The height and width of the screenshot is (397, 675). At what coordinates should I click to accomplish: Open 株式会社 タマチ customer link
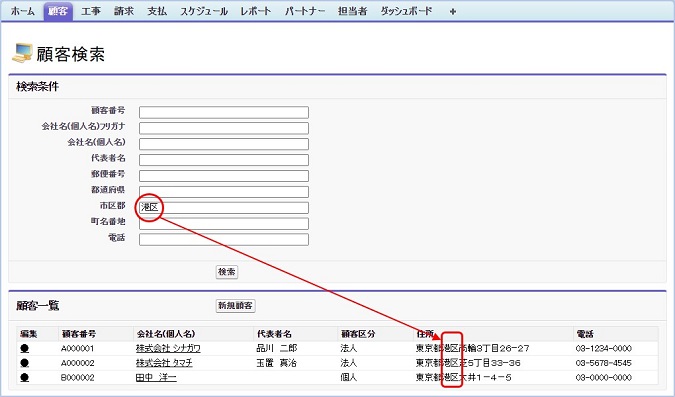(x=164, y=363)
